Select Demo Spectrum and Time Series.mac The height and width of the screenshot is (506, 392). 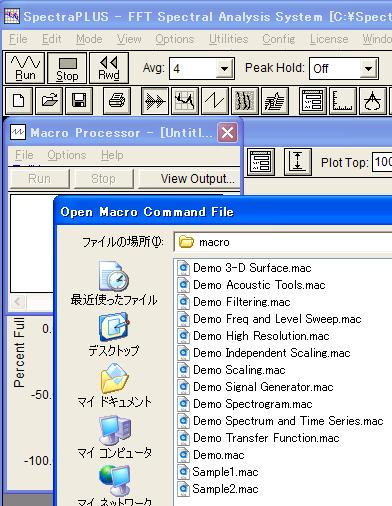pyautogui.click(x=281, y=421)
